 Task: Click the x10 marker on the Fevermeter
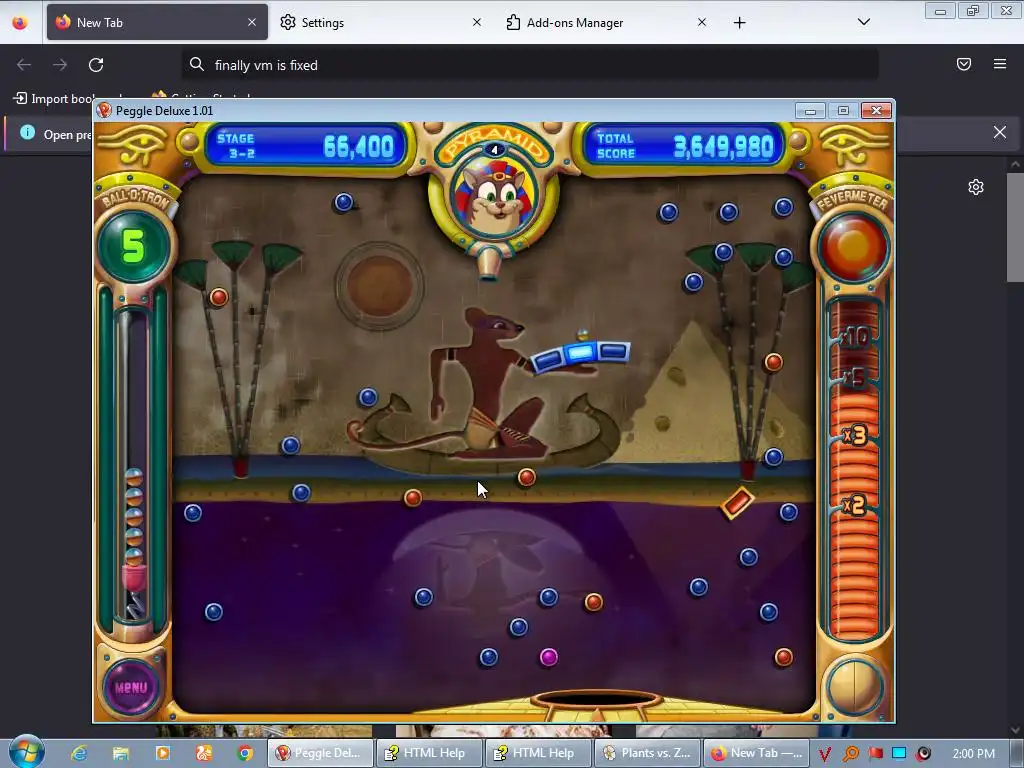[855, 337]
